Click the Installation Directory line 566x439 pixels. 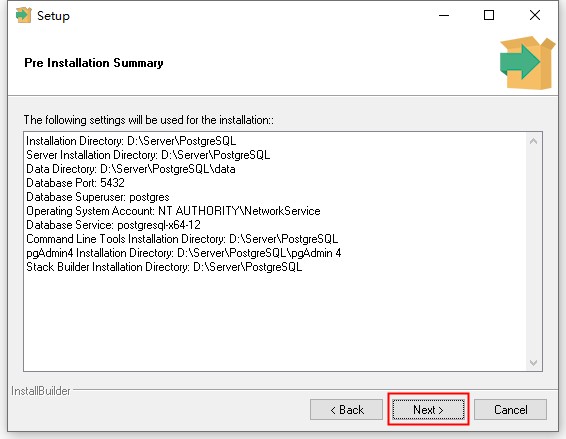[x=131, y=141]
